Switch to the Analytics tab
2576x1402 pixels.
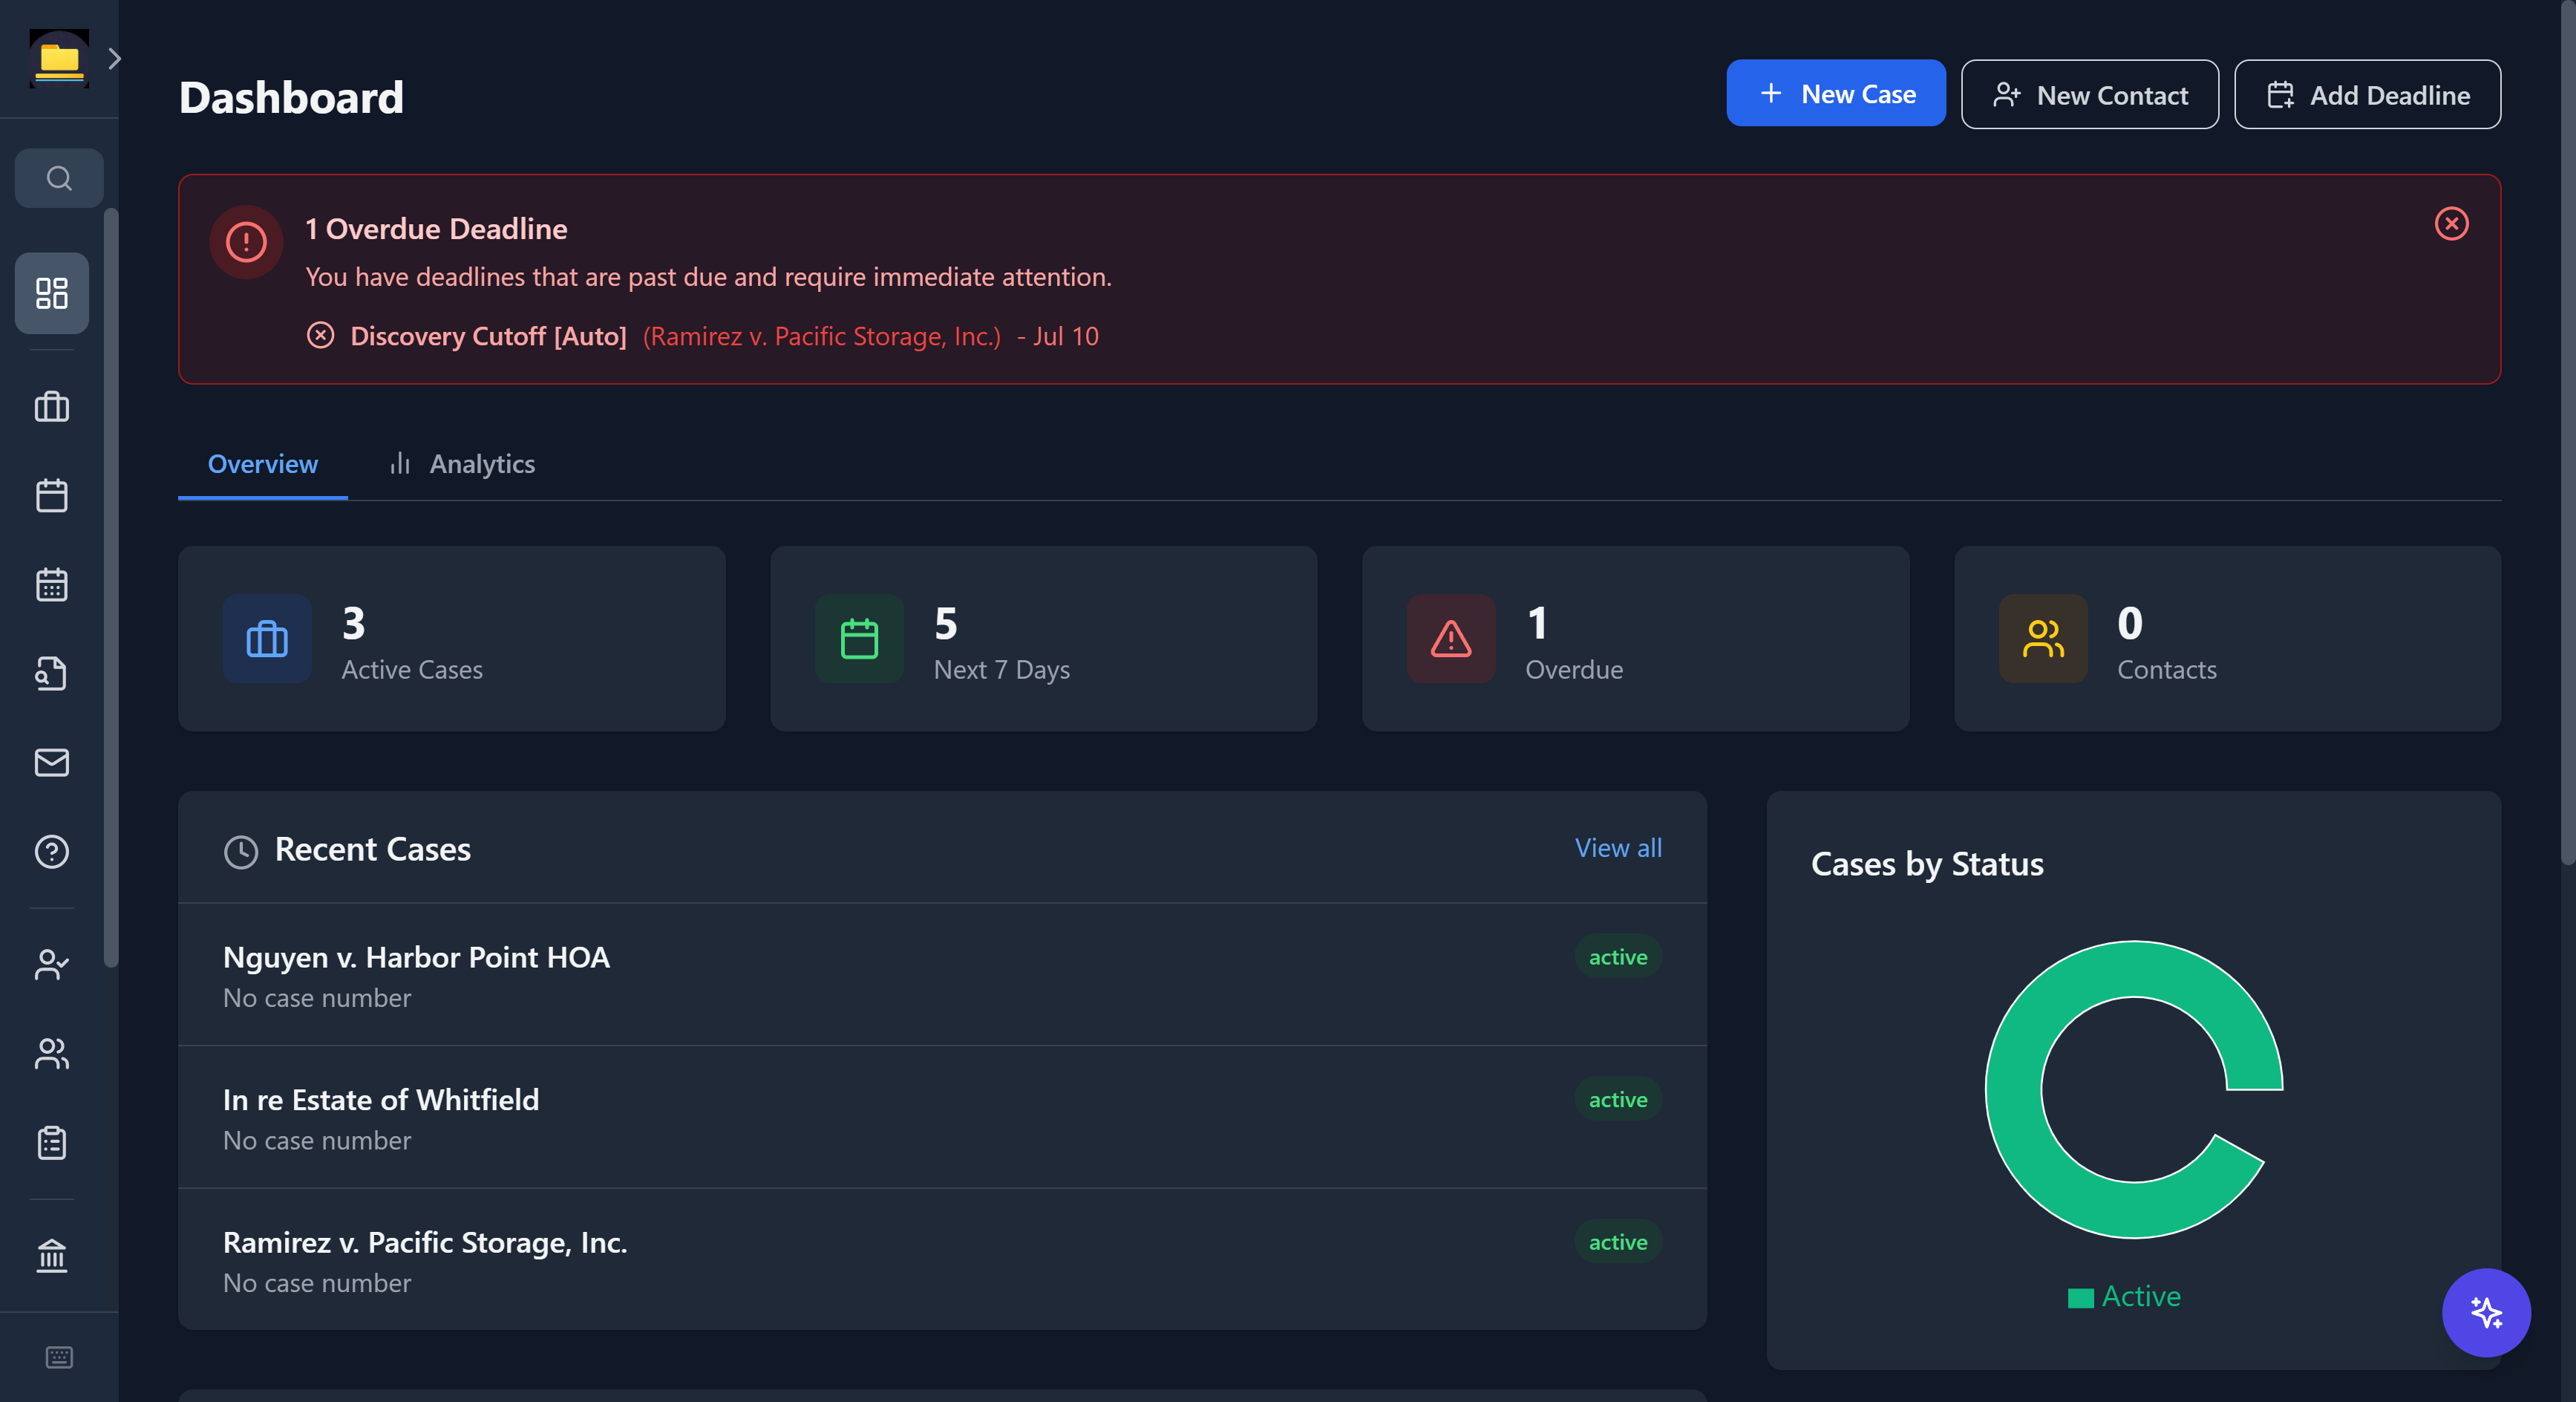(462, 464)
